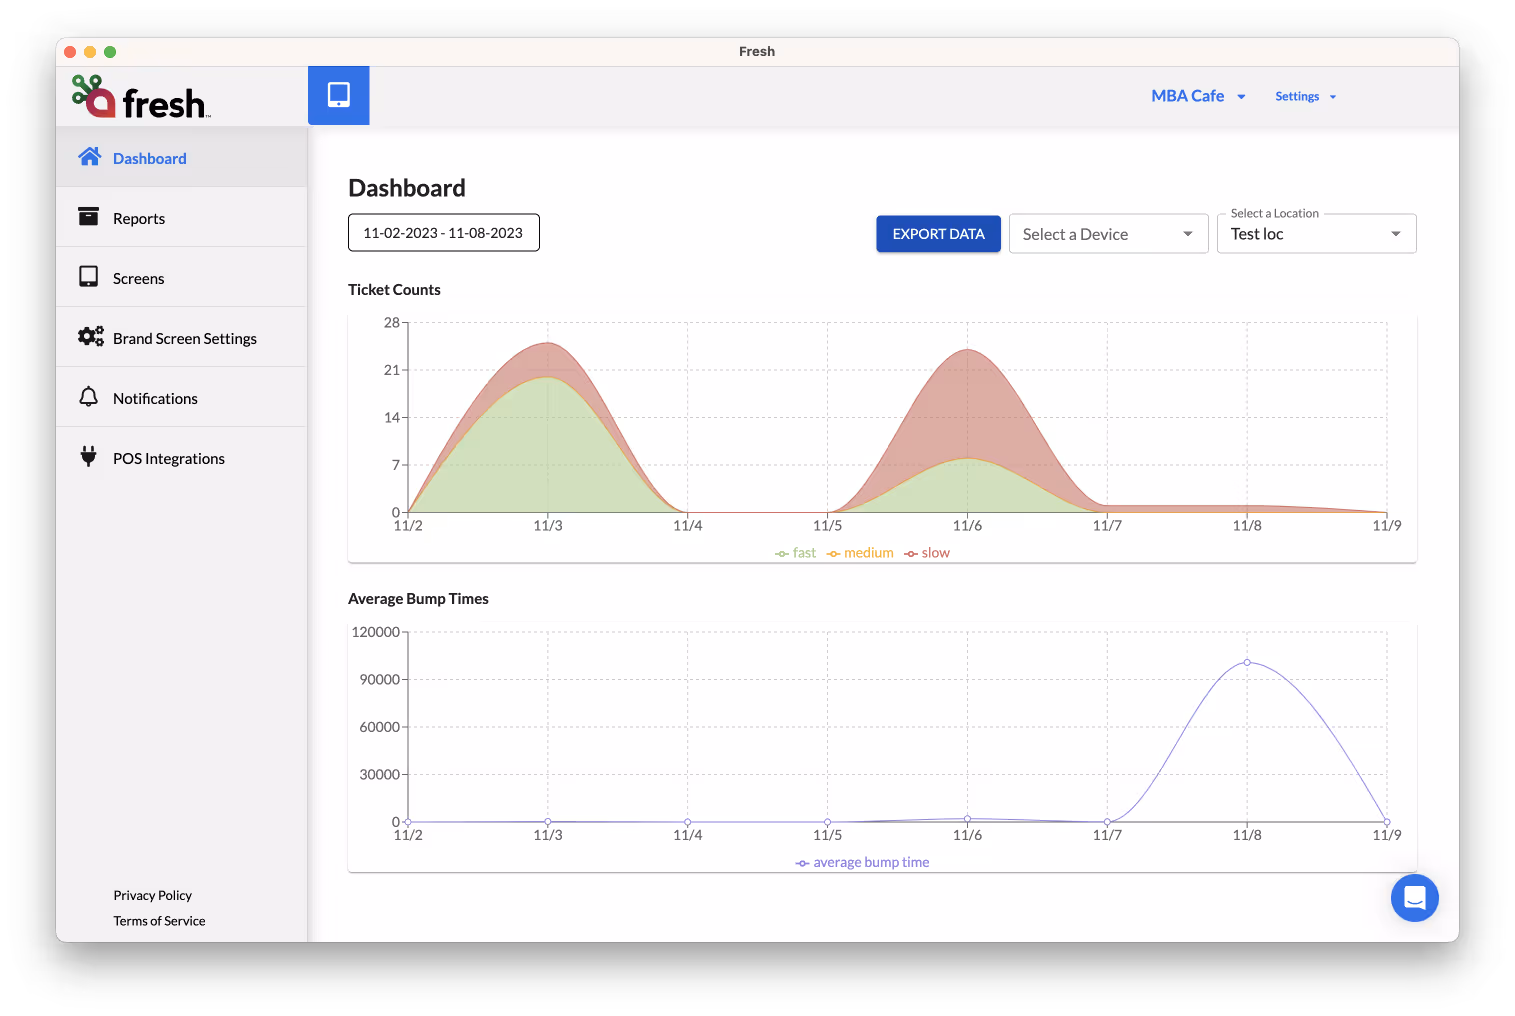Open the Dashboard menu item
Image resolution: width=1515 pixels, height=1016 pixels.
(181, 157)
